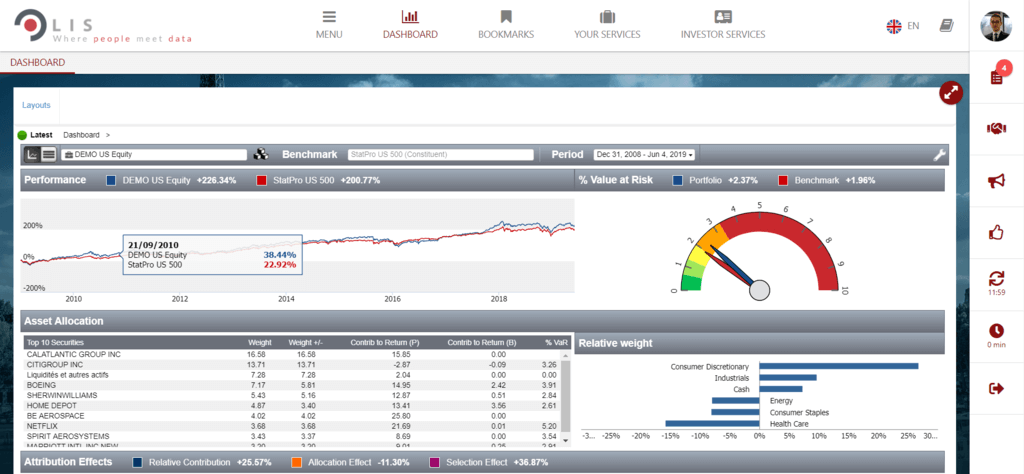This screenshot has height=474, width=1024.
Task: Sort by Top 10 Securities column header
Action: coord(56,343)
